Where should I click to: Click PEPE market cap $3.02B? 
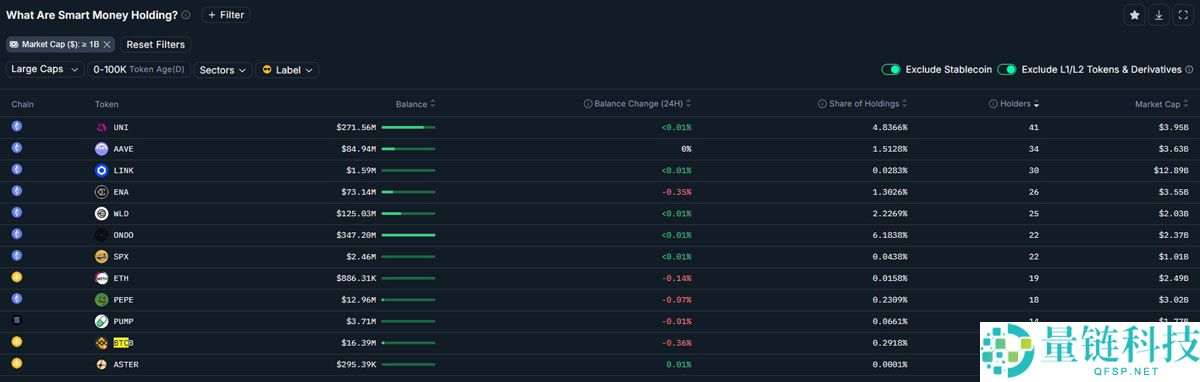click(1175, 300)
